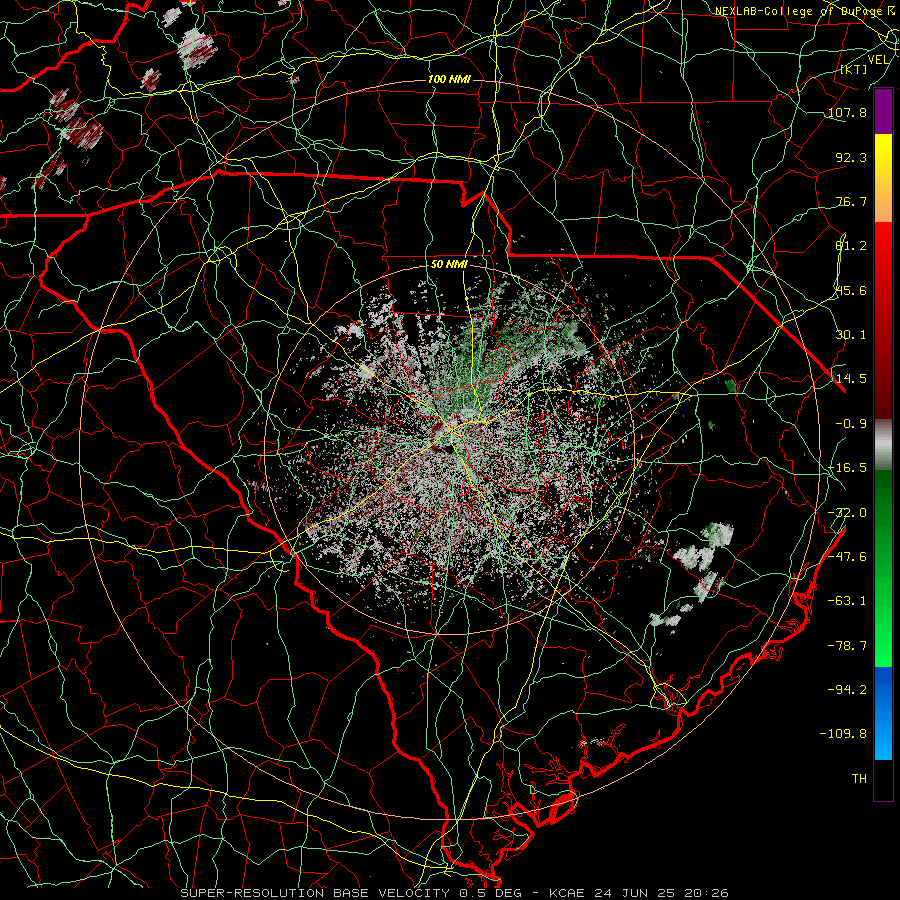Click the -16.5 legend value

click(847, 468)
